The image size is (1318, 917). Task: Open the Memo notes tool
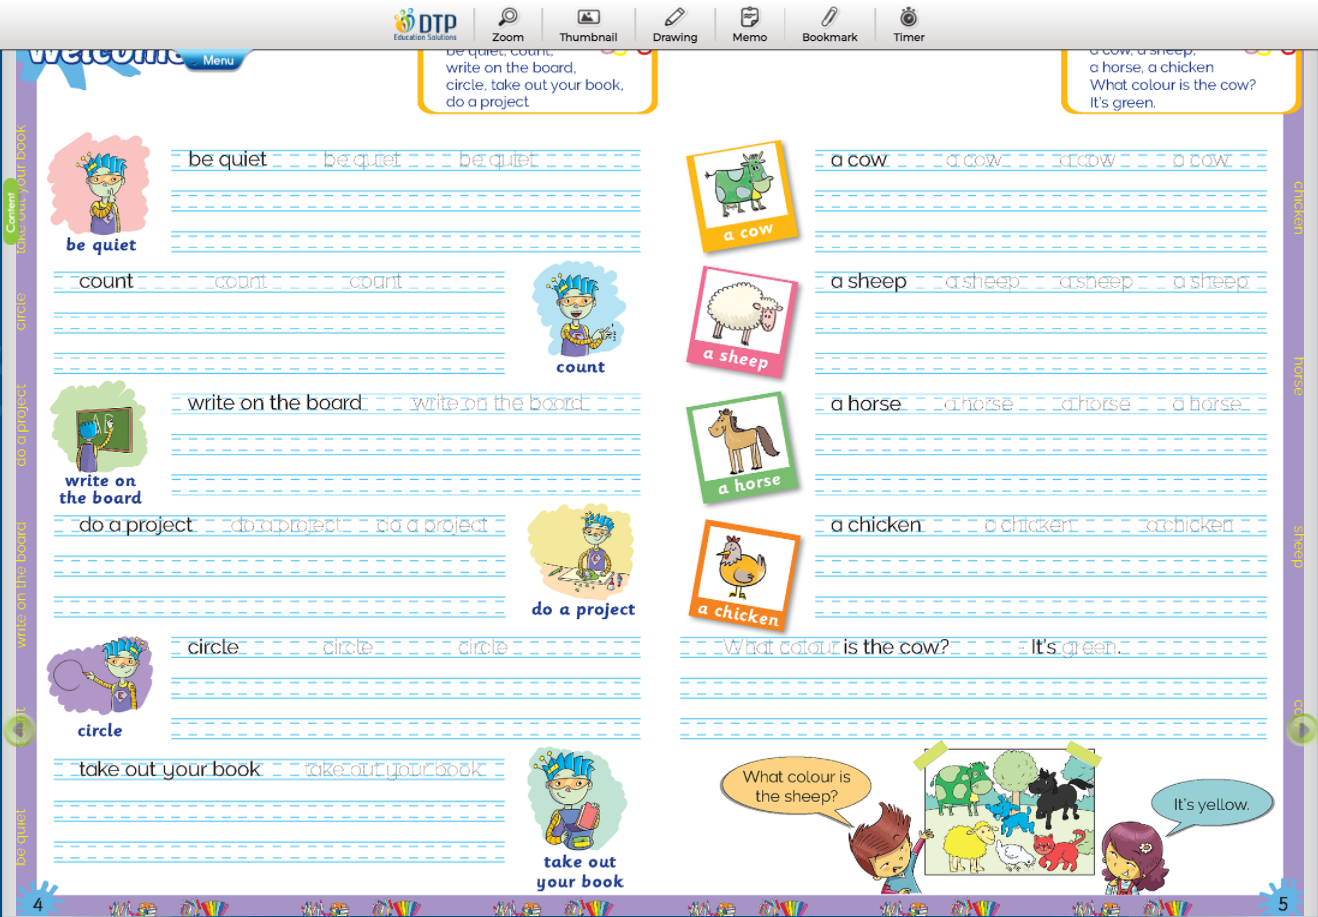click(749, 24)
